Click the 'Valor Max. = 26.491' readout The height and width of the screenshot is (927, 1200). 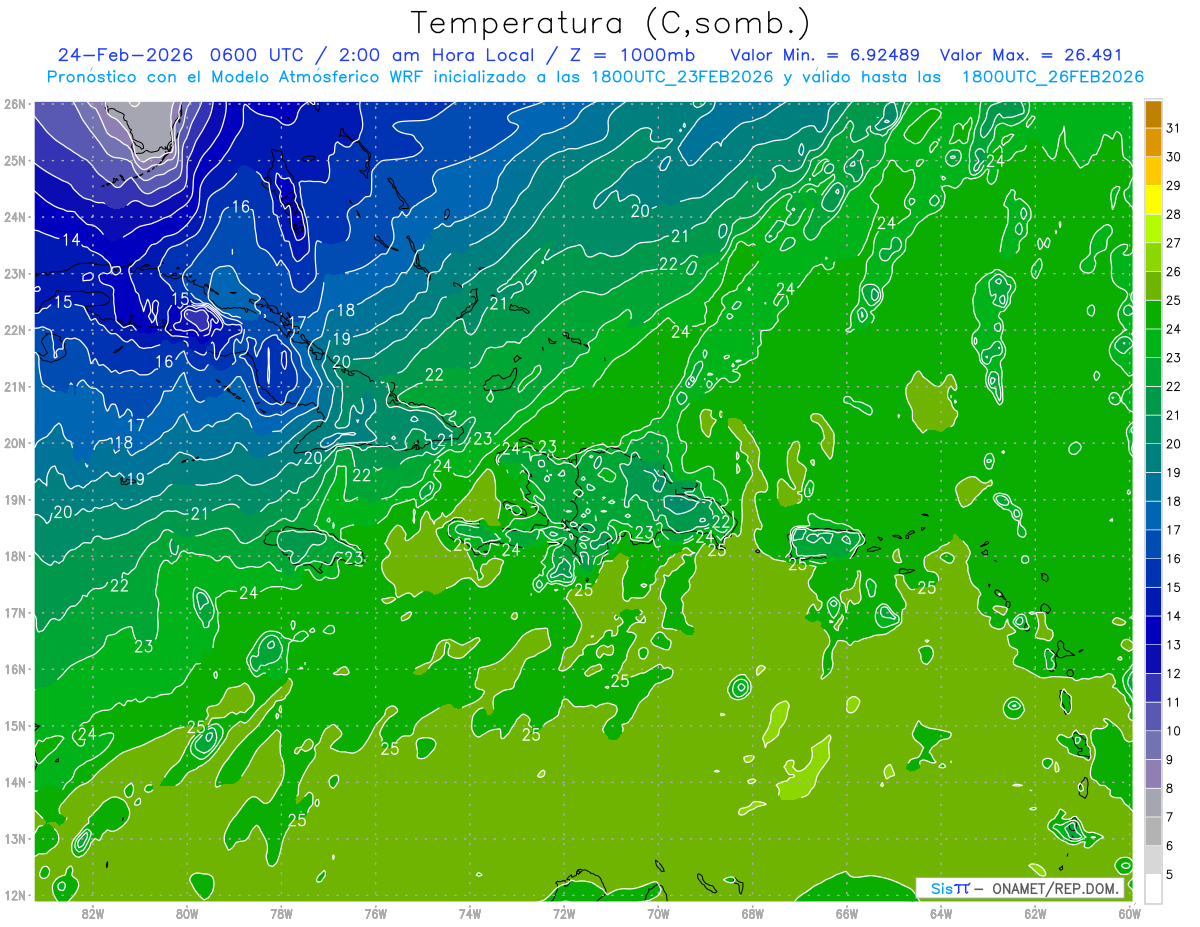point(1031,55)
